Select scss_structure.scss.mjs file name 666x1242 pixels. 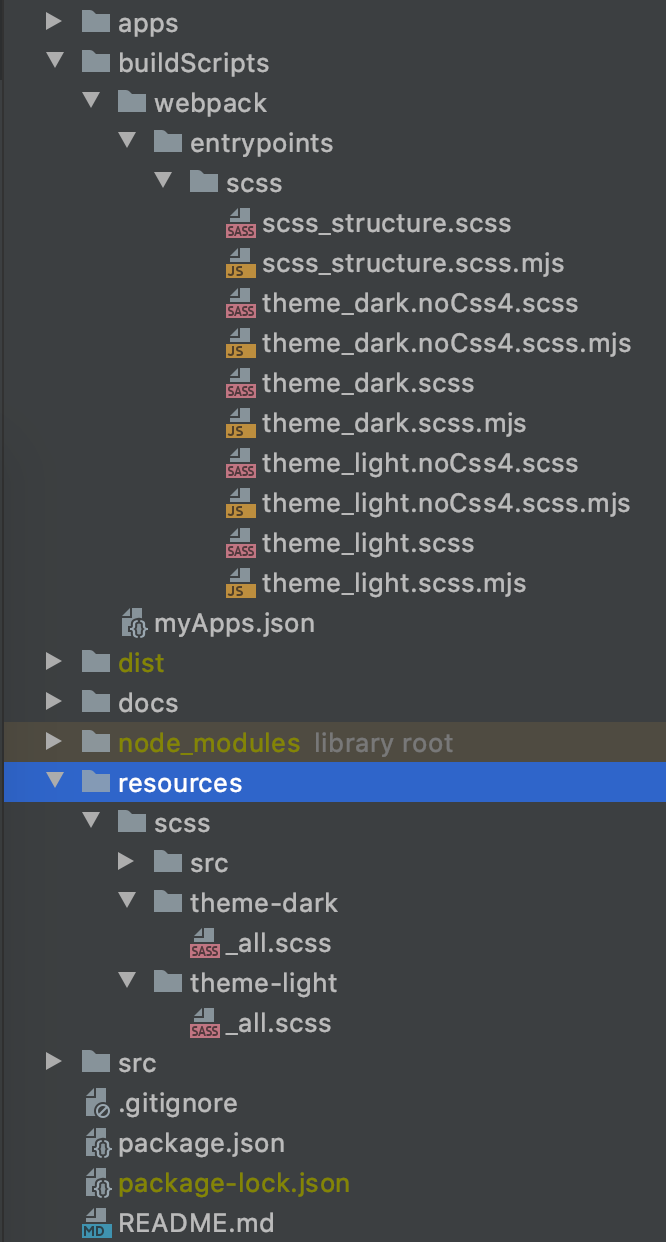coord(413,263)
